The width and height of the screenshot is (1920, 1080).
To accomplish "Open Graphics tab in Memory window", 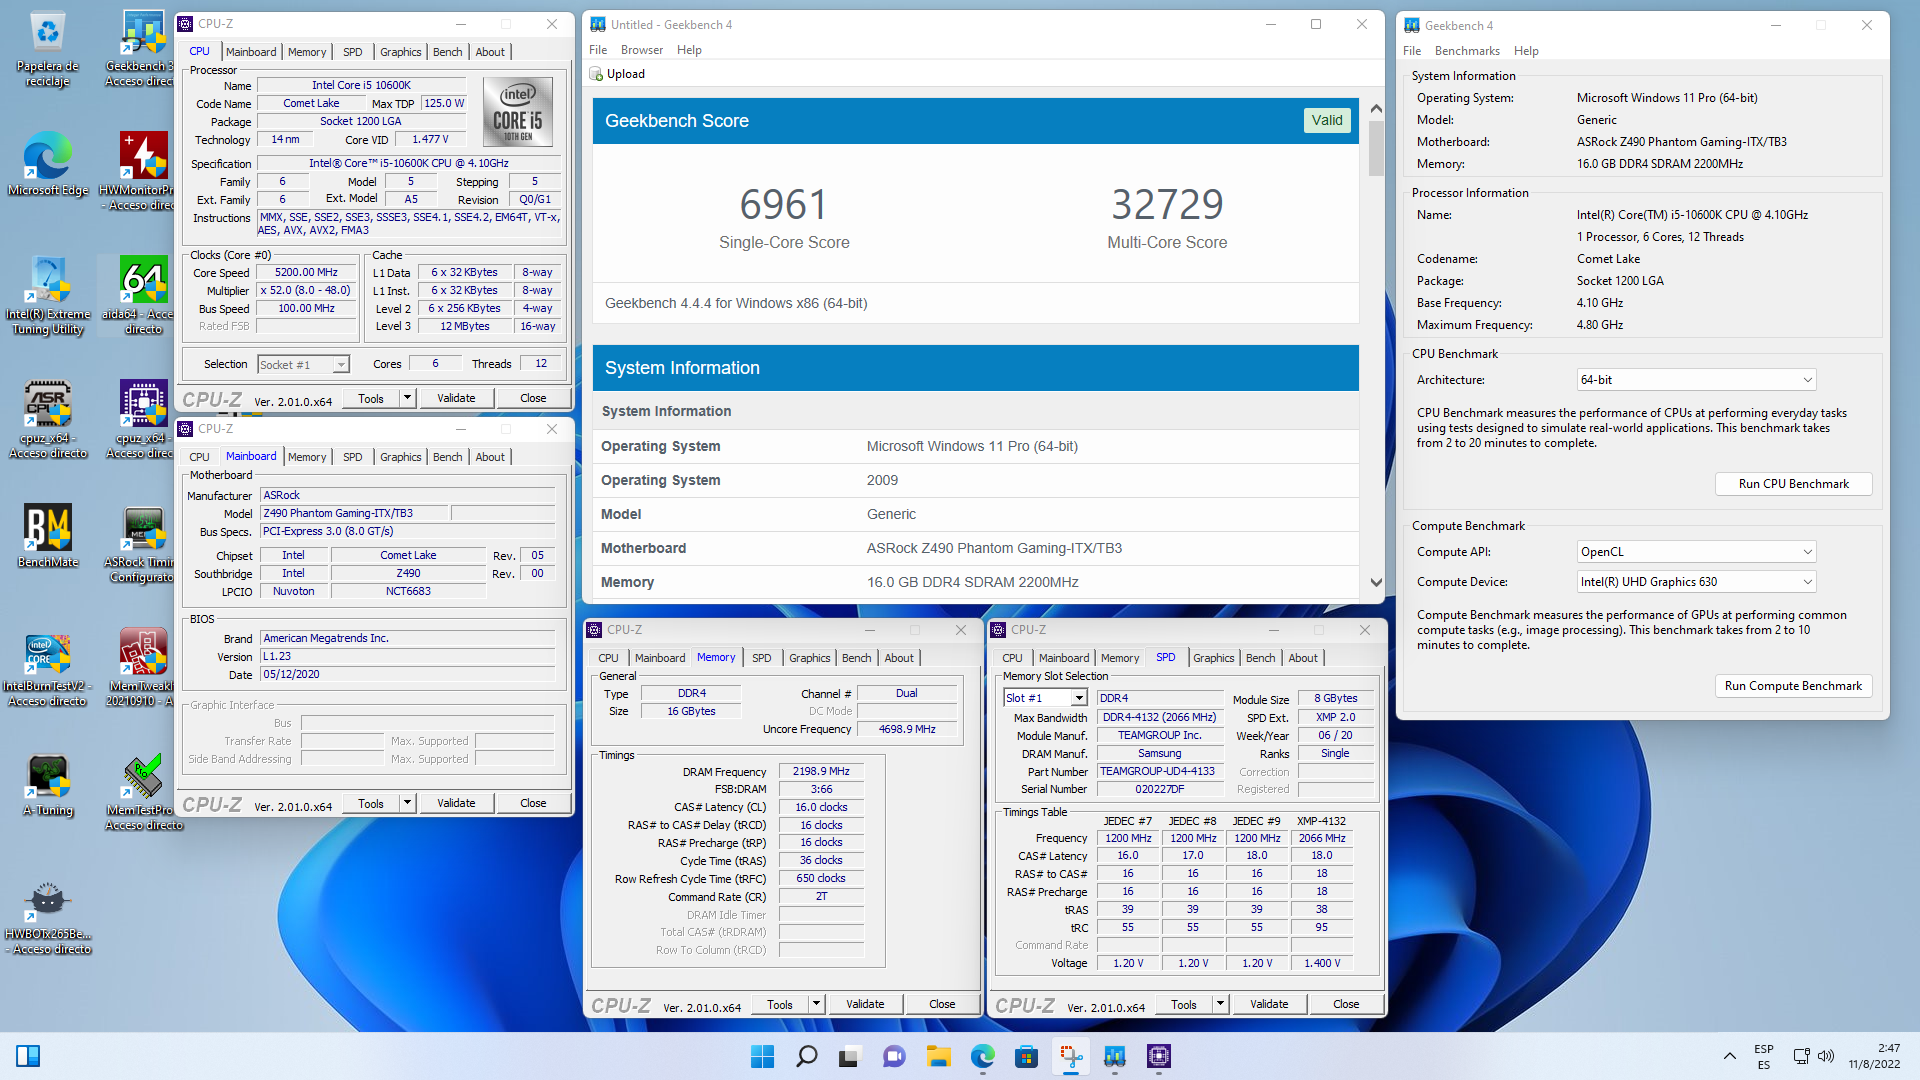I will [809, 658].
